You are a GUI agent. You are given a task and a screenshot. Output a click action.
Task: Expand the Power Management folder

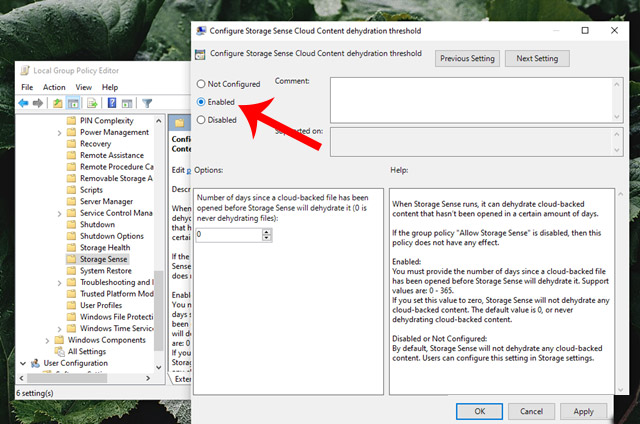click(59, 132)
